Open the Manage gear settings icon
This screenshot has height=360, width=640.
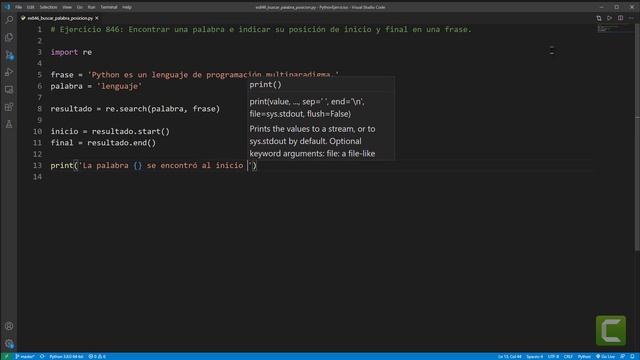(9, 343)
